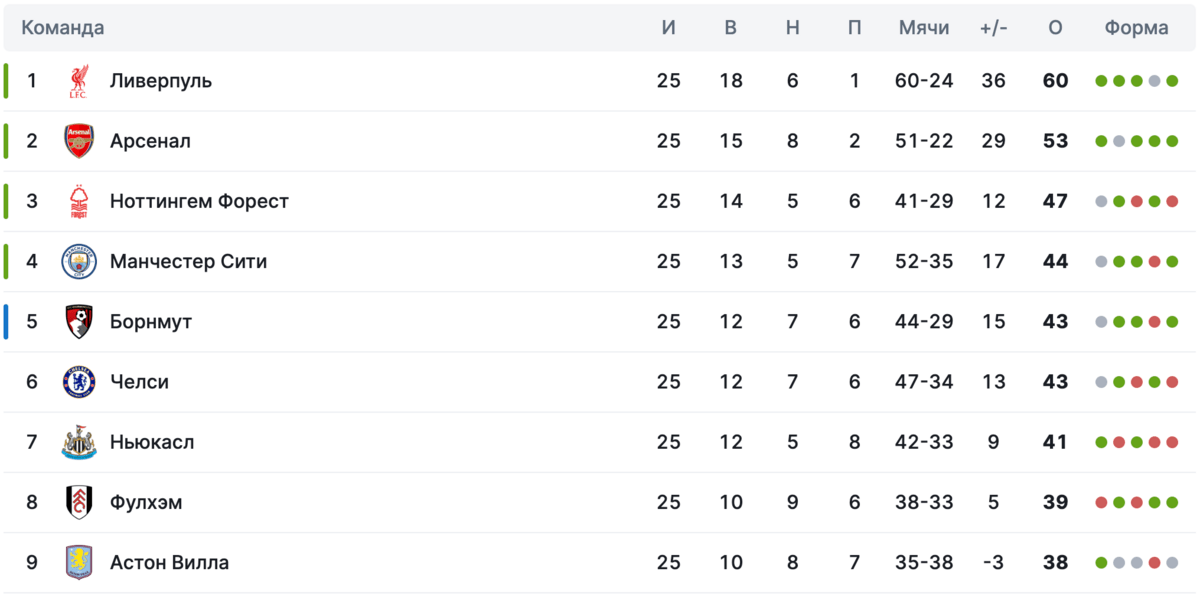Click Fulham's first red form dot
This screenshot has width=1200, height=594.
click(x=1101, y=502)
